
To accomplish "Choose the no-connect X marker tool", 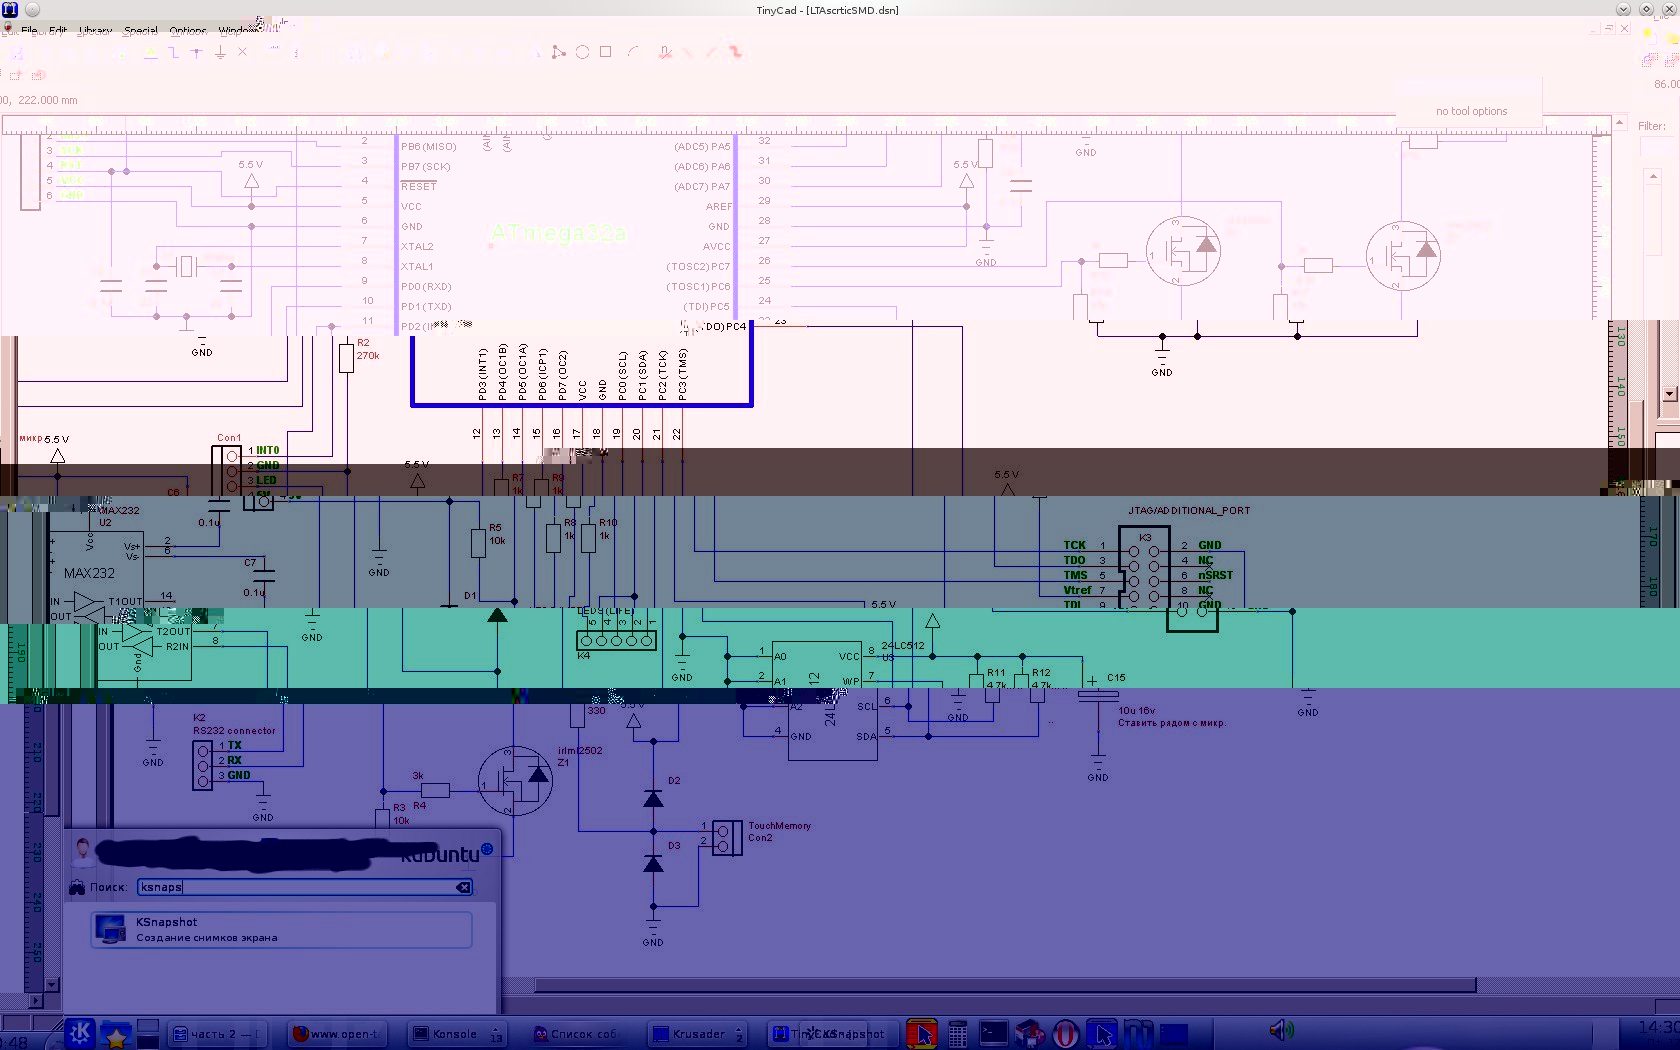I will tap(242, 52).
